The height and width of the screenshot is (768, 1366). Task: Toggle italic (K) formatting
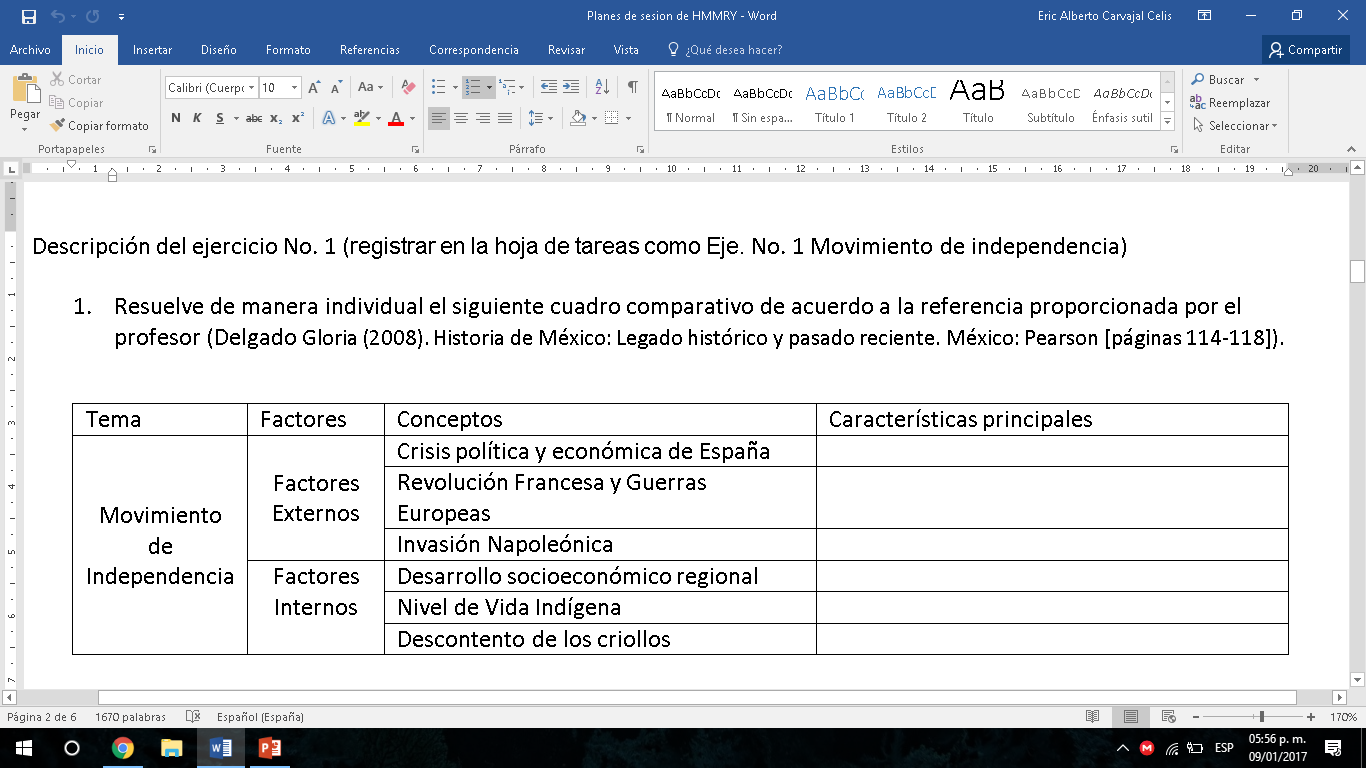point(197,118)
